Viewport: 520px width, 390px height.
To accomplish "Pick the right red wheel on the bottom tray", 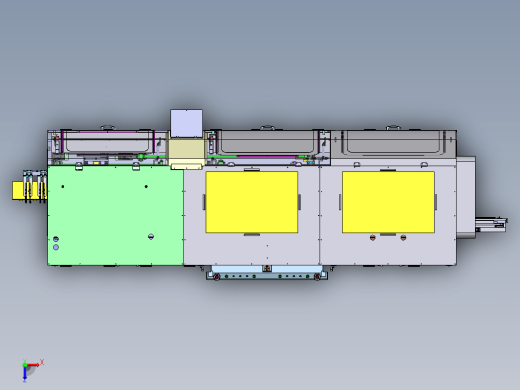I will pyautogui.click(x=317, y=277).
